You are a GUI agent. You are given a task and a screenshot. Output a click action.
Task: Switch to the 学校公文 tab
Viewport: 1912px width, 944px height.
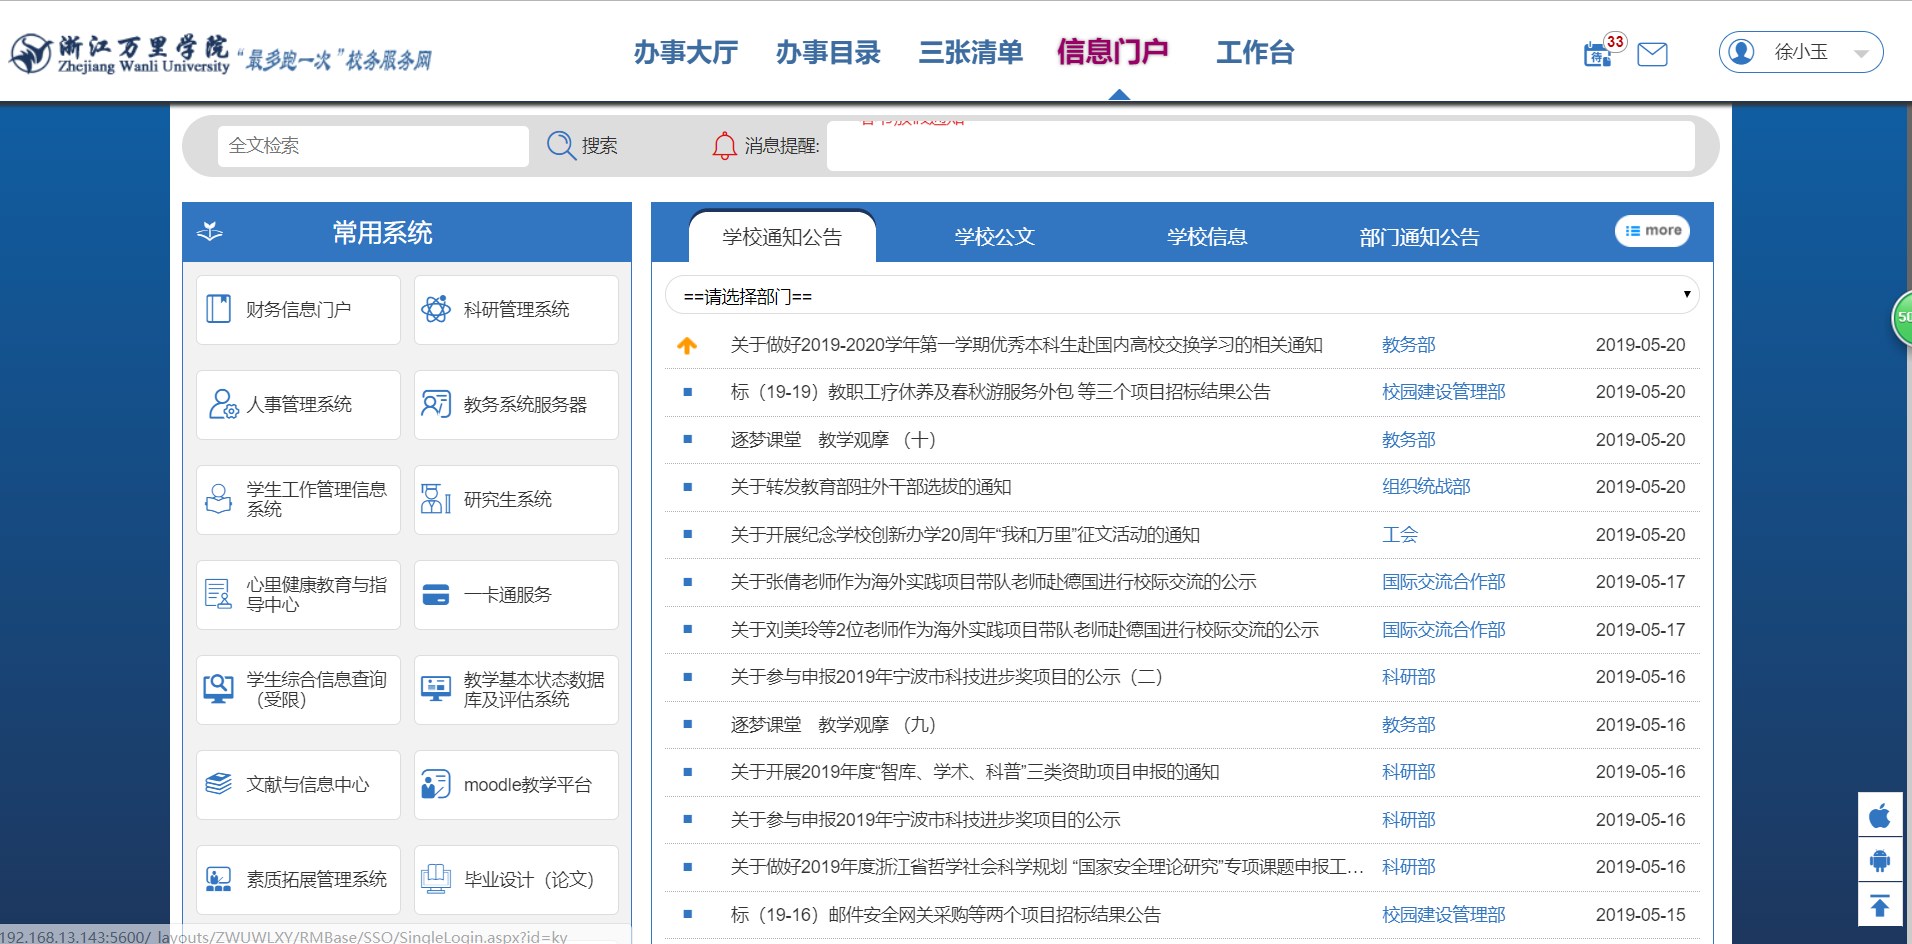coord(994,237)
